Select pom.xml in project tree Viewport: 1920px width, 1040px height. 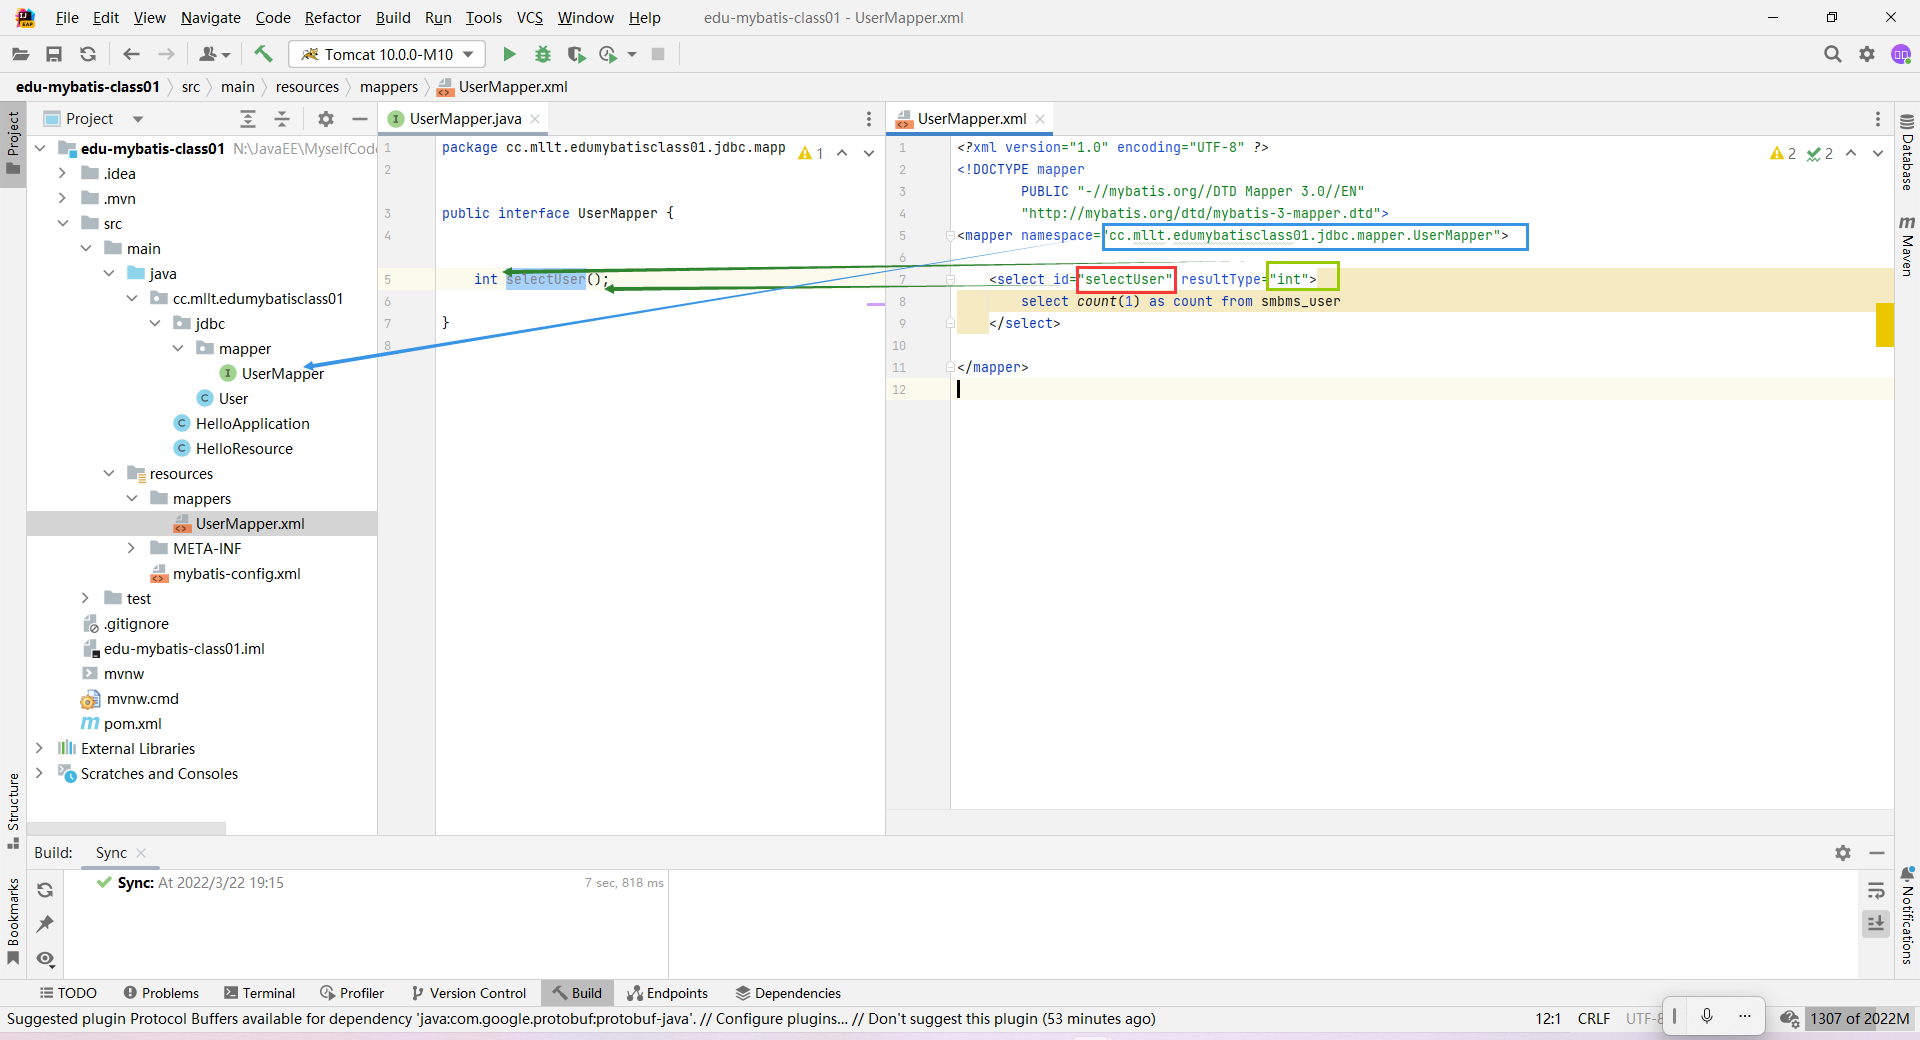[x=132, y=723]
